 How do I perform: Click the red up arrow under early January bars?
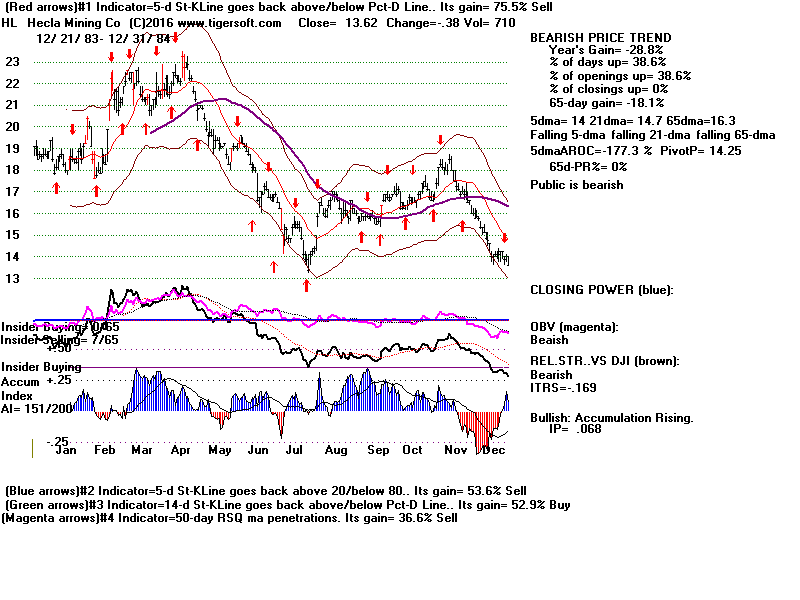point(56,187)
